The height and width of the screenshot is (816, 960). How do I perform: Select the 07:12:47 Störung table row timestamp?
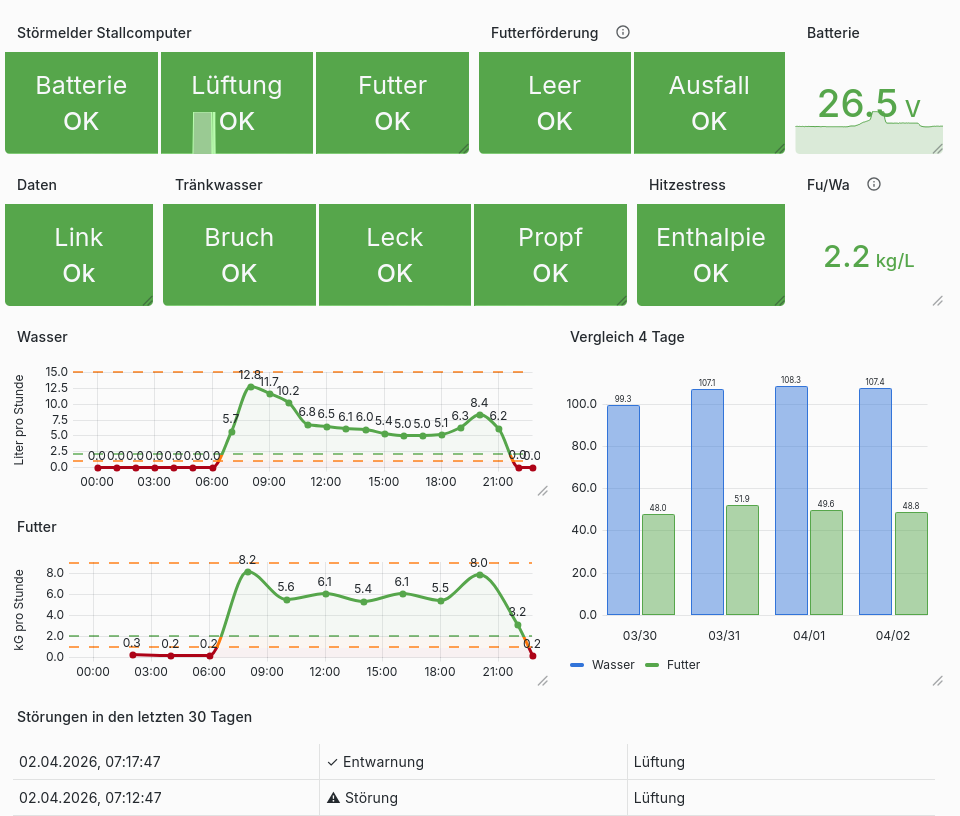(90, 798)
